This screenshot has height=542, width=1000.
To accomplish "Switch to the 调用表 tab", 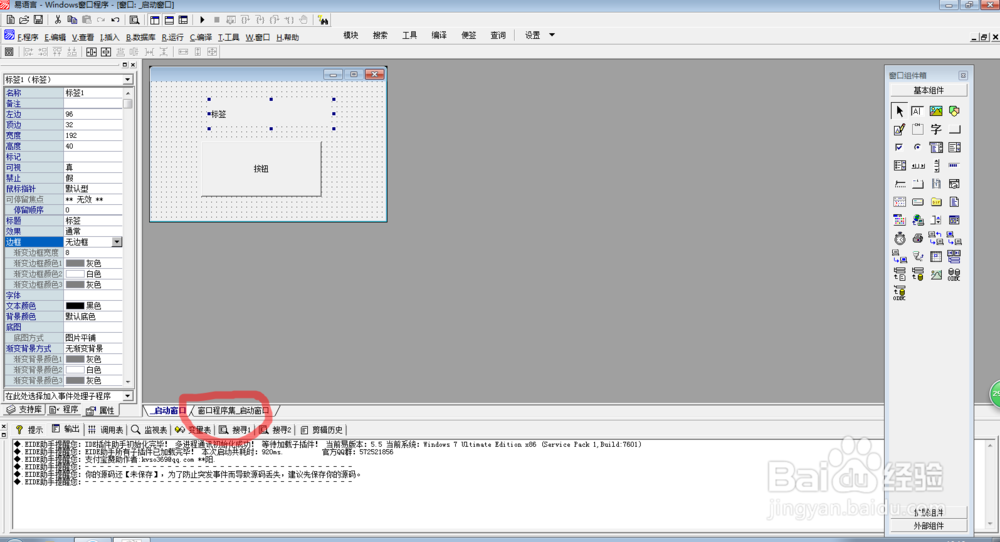I will pos(106,430).
